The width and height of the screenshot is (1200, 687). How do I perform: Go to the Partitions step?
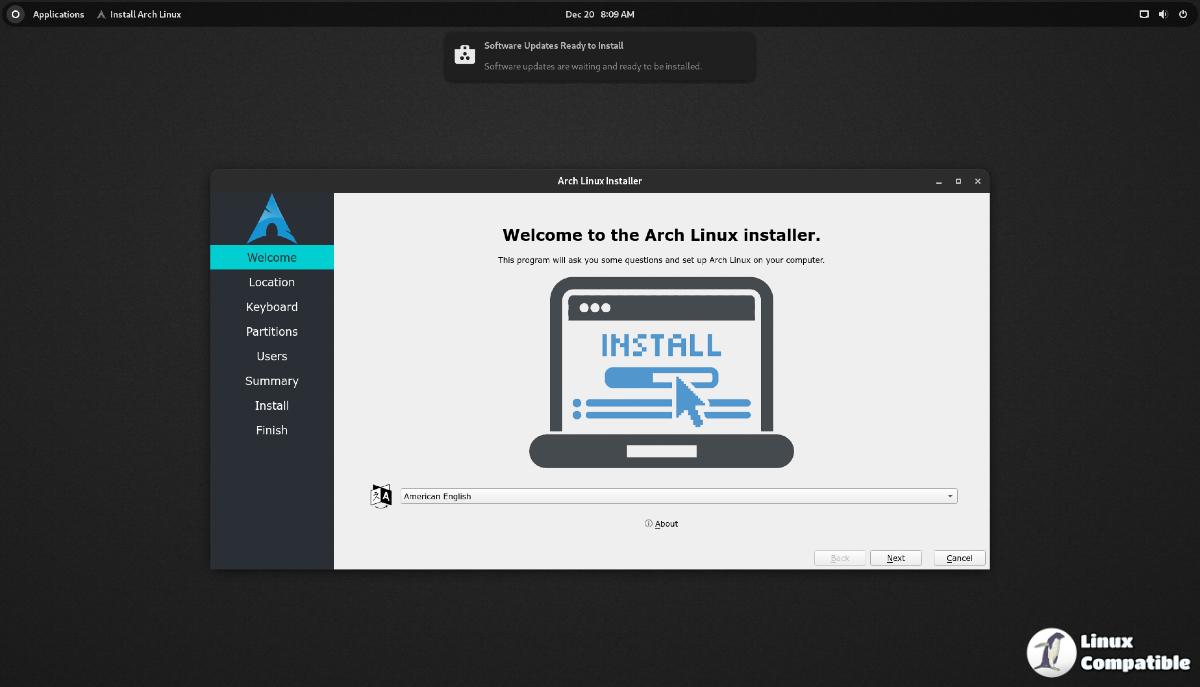[x=272, y=332]
